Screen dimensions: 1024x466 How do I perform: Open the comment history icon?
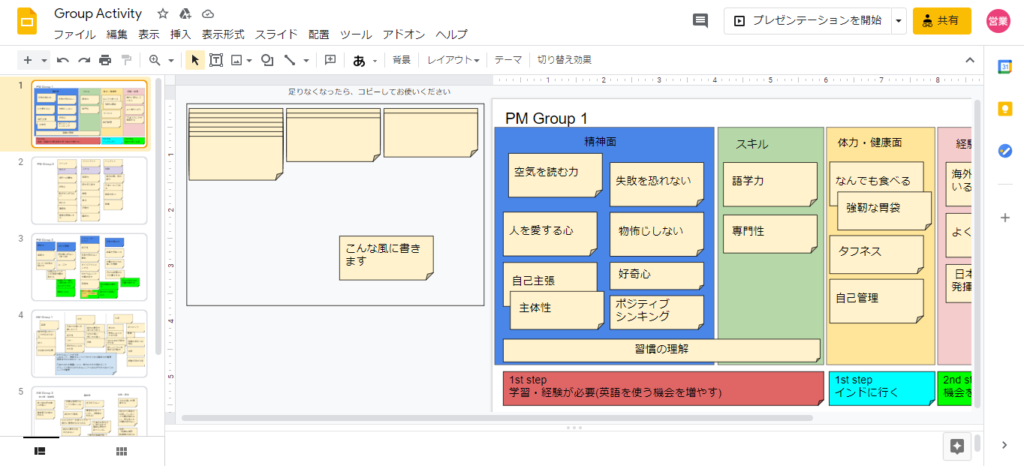pyautogui.click(x=700, y=21)
